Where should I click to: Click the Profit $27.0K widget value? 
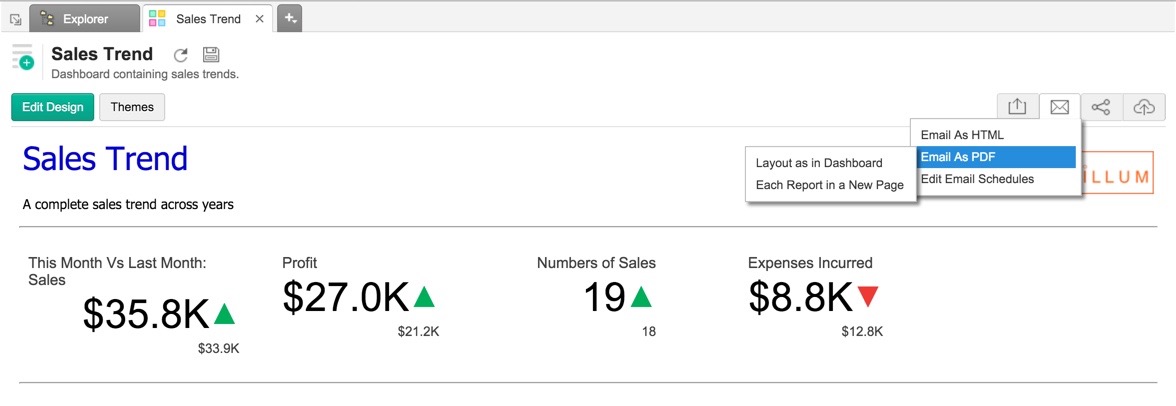pos(346,297)
